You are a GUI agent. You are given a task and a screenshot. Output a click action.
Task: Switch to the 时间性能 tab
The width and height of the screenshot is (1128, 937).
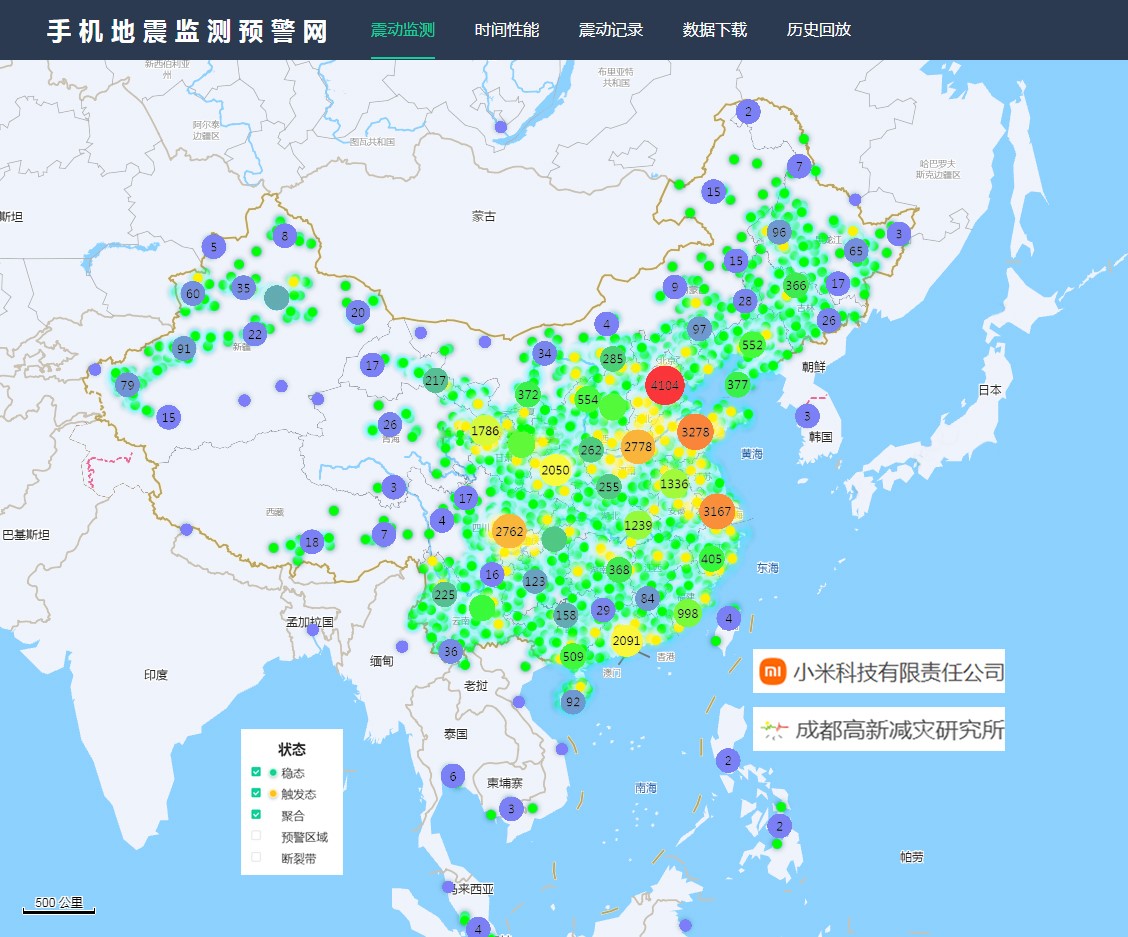[x=506, y=30]
